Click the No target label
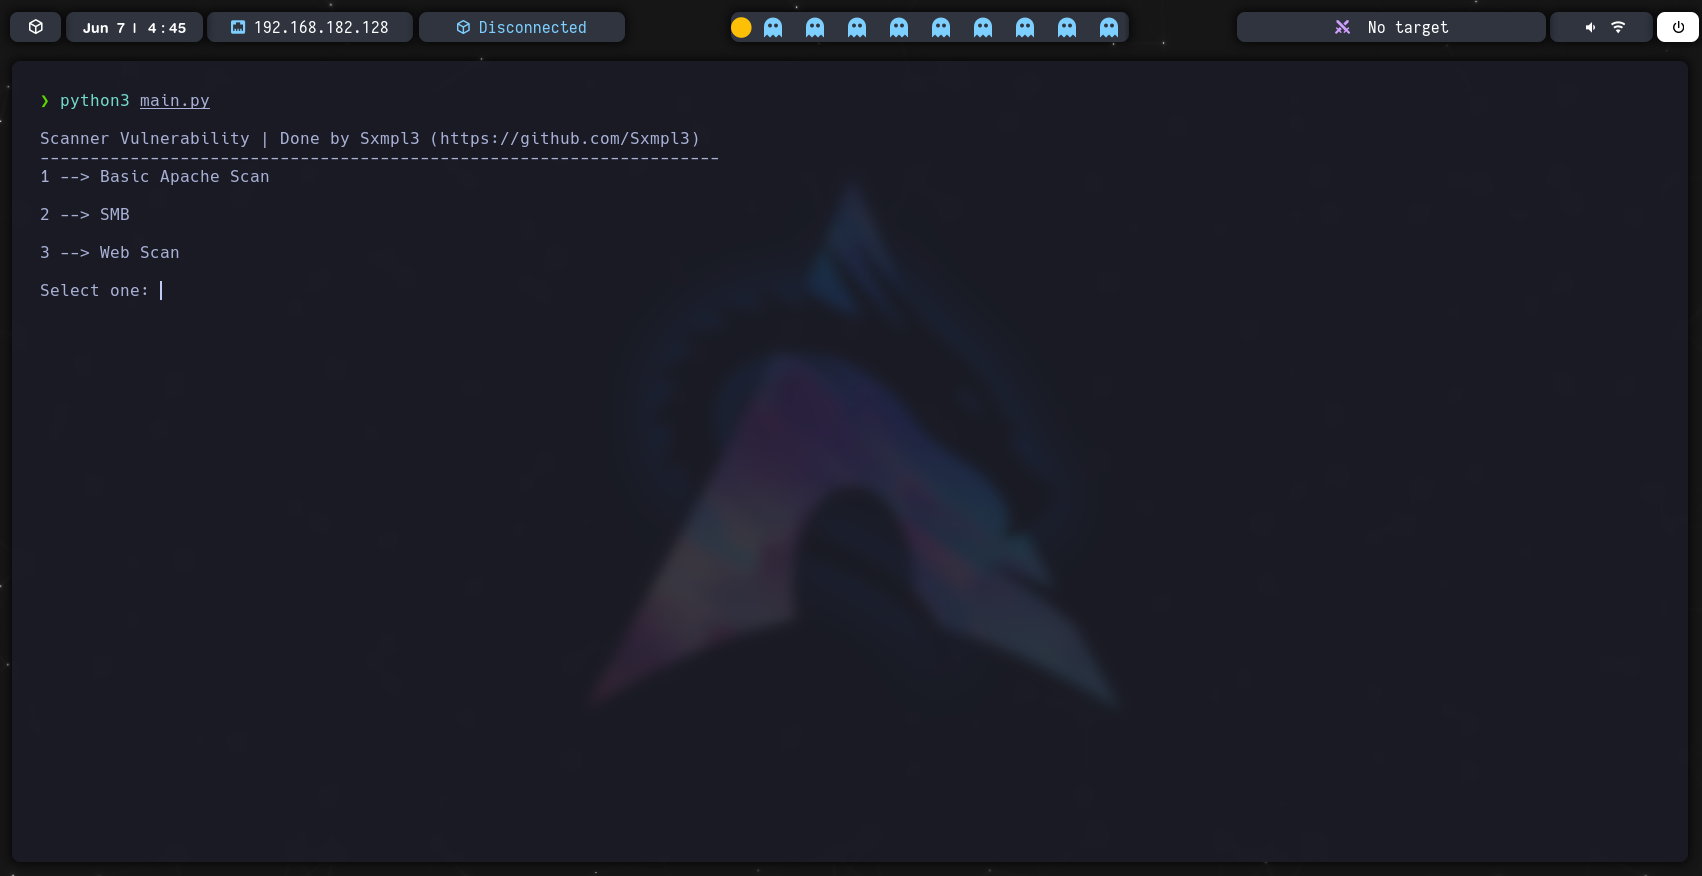Image resolution: width=1702 pixels, height=876 pixels. click(x=1408, y=27)
